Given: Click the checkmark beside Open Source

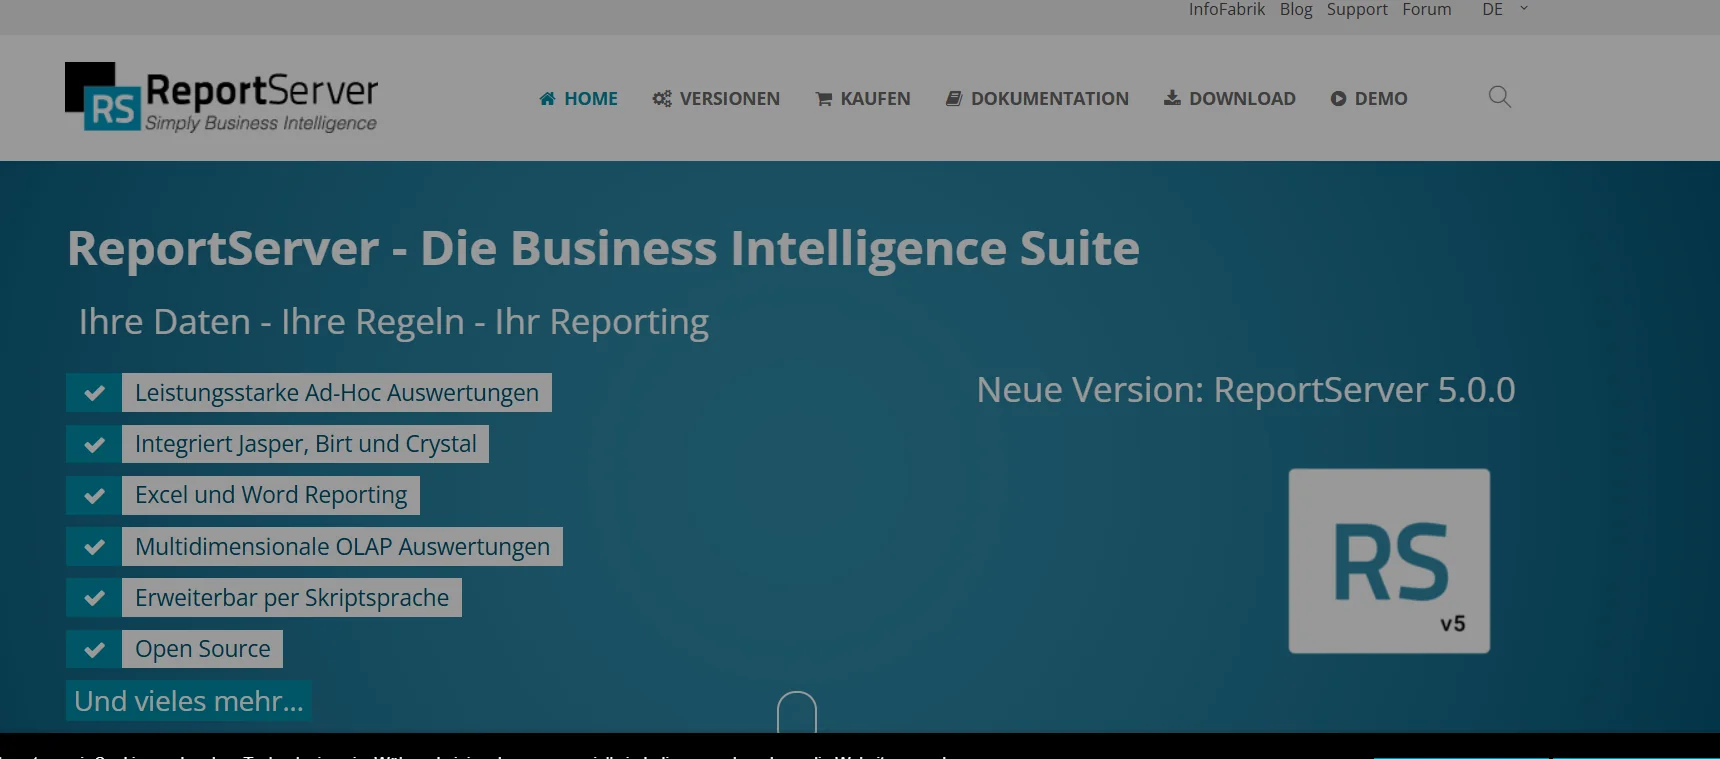Looking at the screenshot, I should (94, 649).
